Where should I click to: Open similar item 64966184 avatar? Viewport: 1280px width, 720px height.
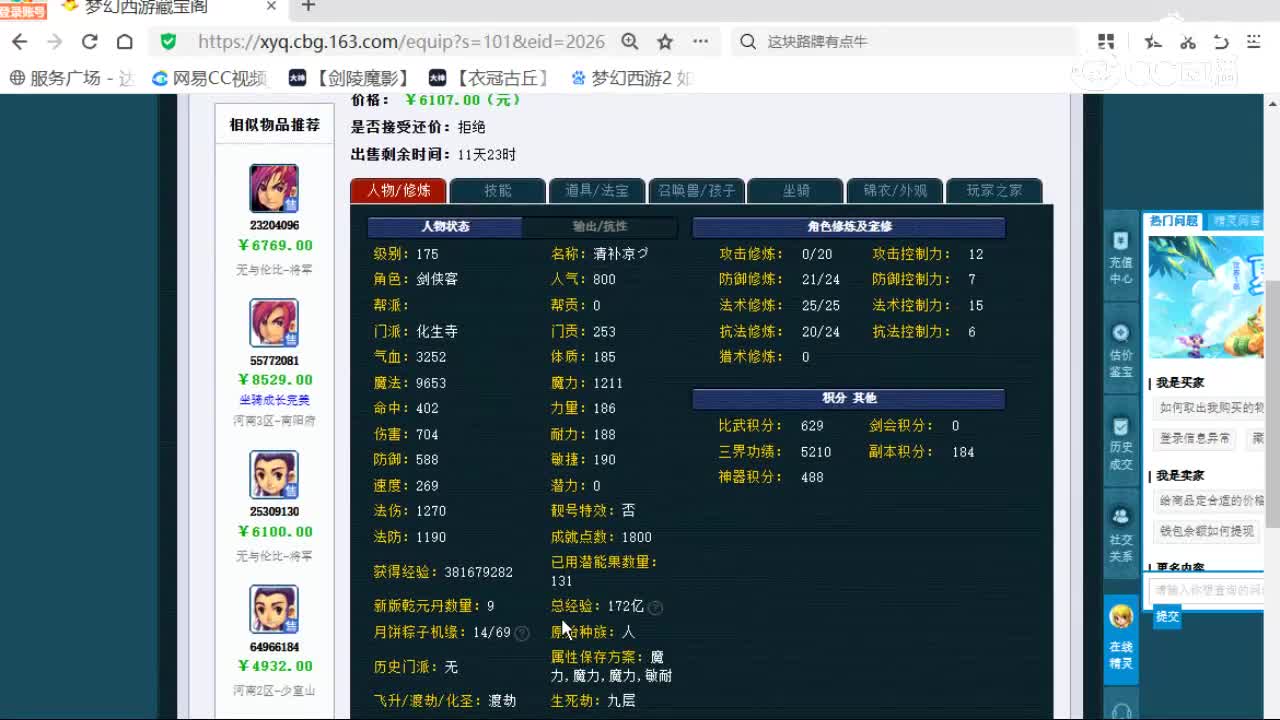[274, 610]
